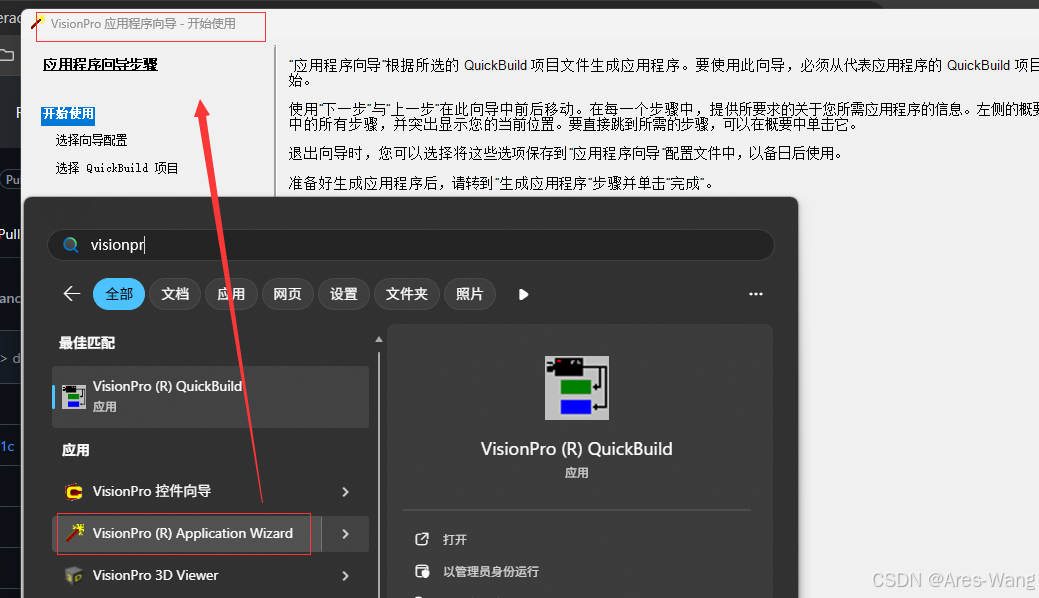Select the 网页 filter tab
1039x598 pixels.
point(288,294)
